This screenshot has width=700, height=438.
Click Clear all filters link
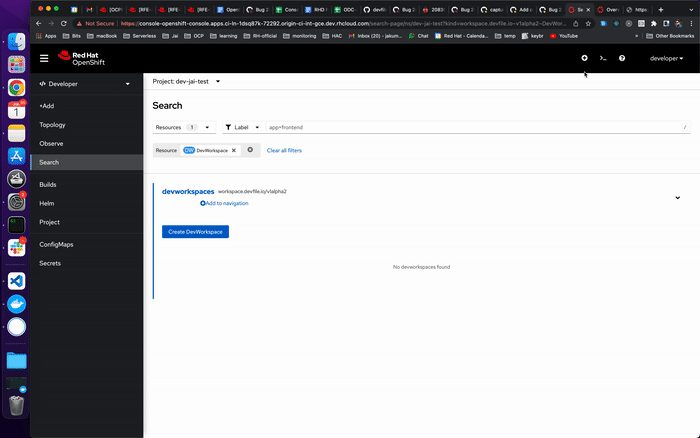point(284,150)
